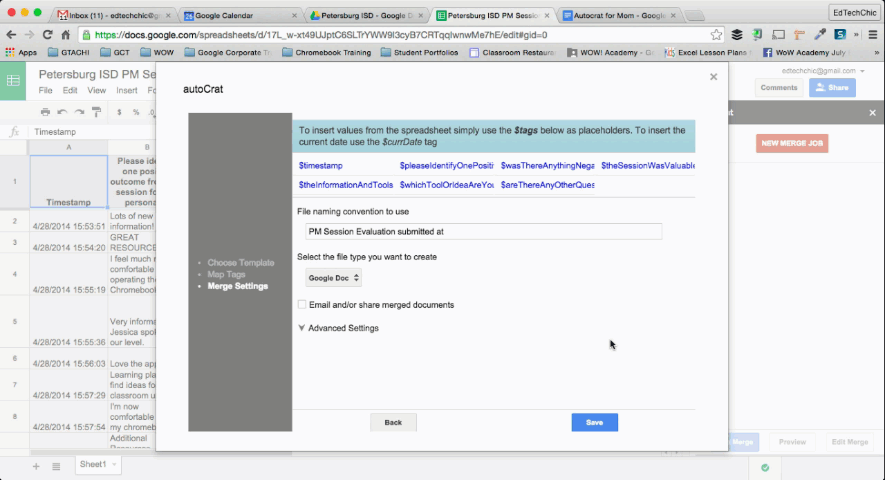Screen dimensions: 885x480
Task: Click the blue Share button
Action: (x=832, y=88)
